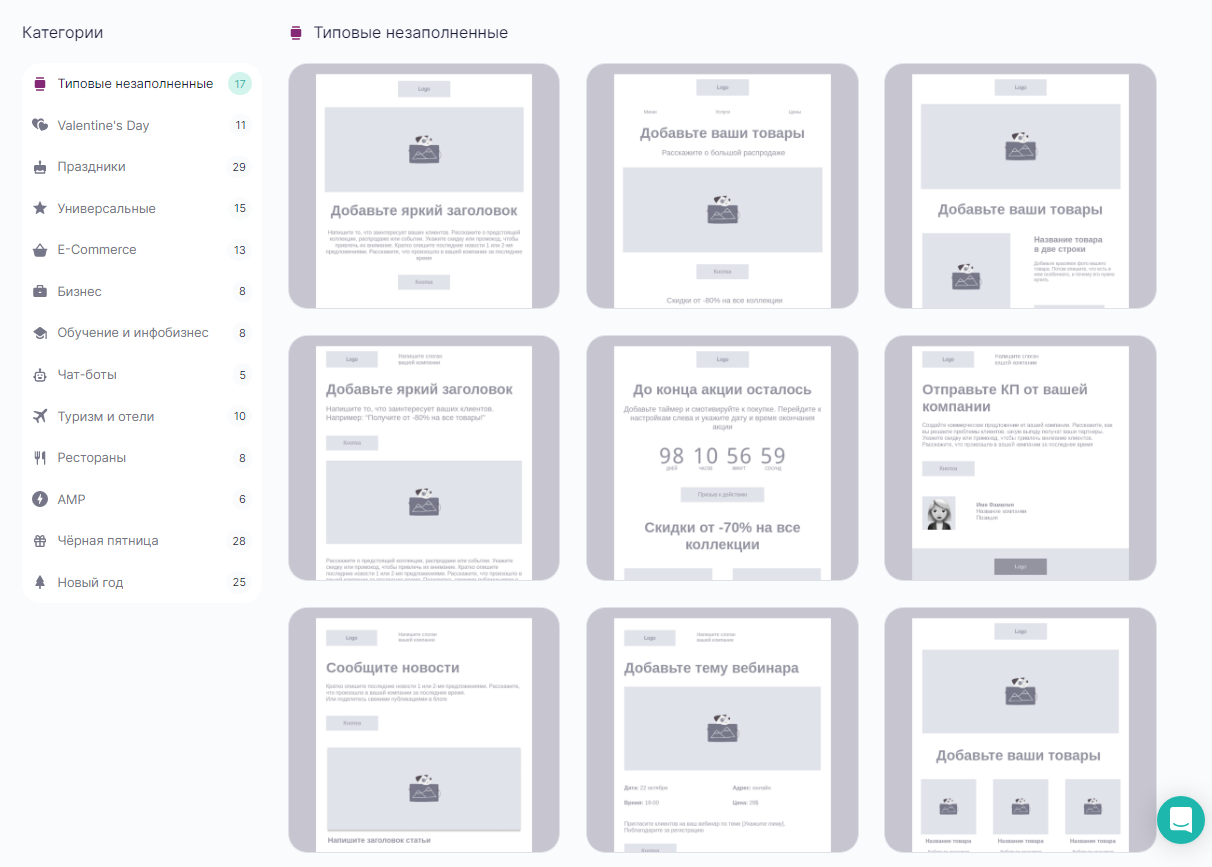
Task: Click the Чат-боты robot icon
Action: click(40, 375)
